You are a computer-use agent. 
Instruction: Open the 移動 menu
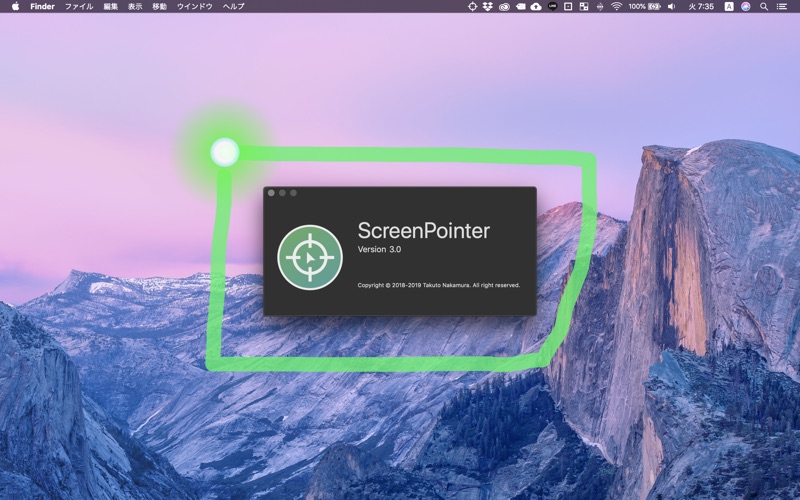point(159,6)
